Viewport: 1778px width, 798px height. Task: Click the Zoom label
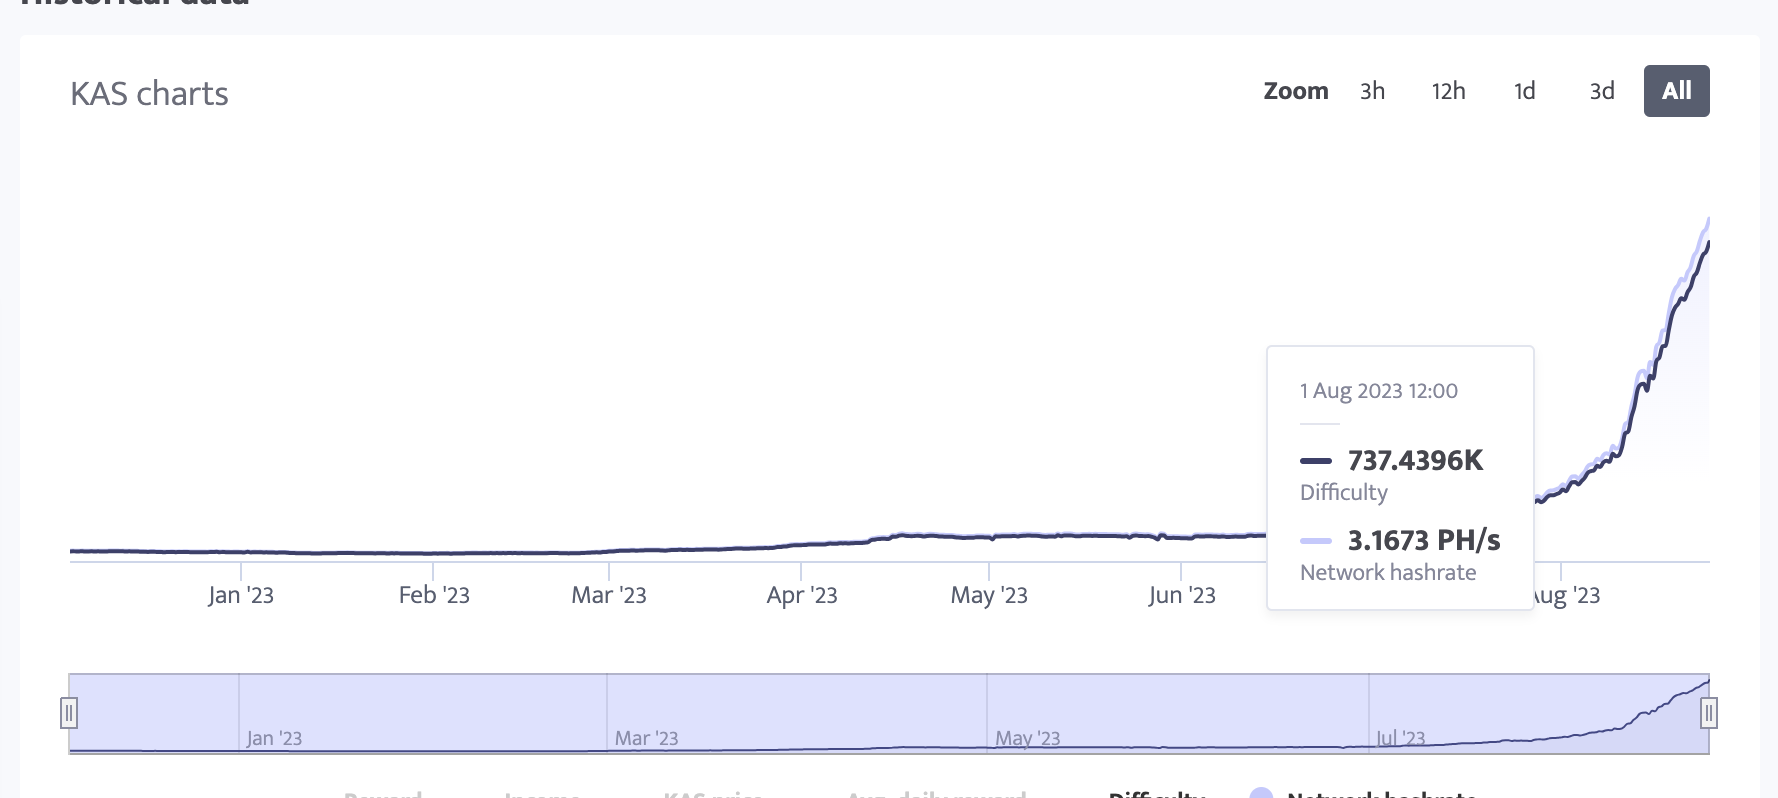pos(1296,91)
